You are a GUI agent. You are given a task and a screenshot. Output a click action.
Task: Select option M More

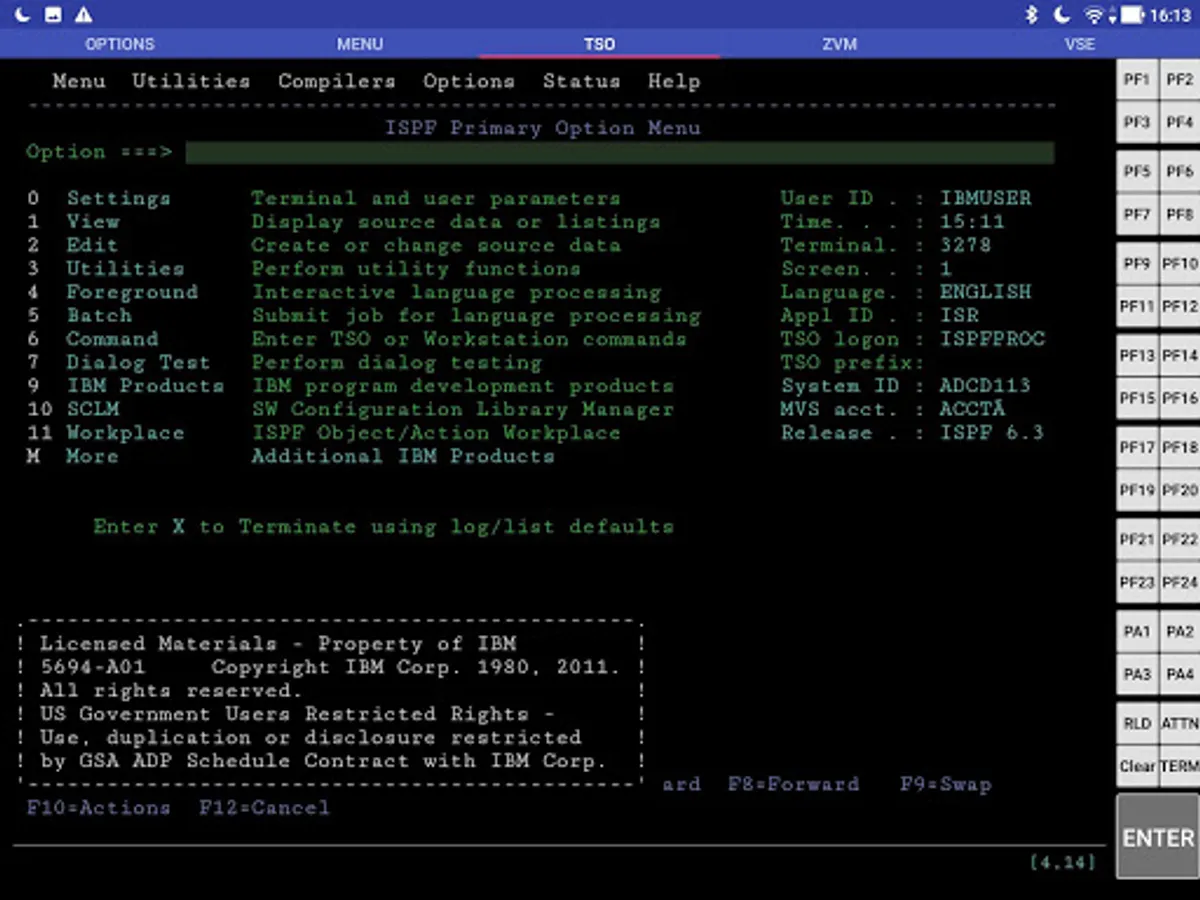92,456
